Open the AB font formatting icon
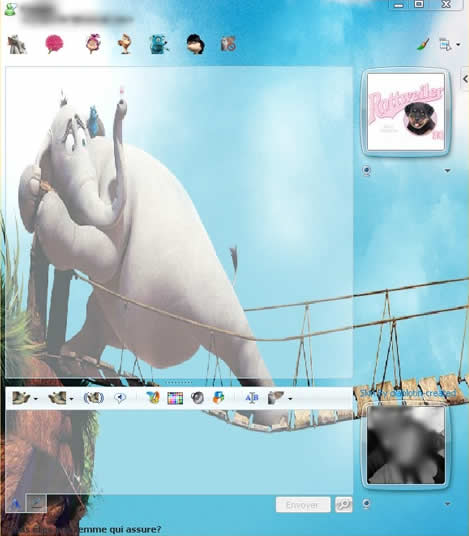Image resolution: width=469 pixels, height=536 pixels. pos(252,398)
